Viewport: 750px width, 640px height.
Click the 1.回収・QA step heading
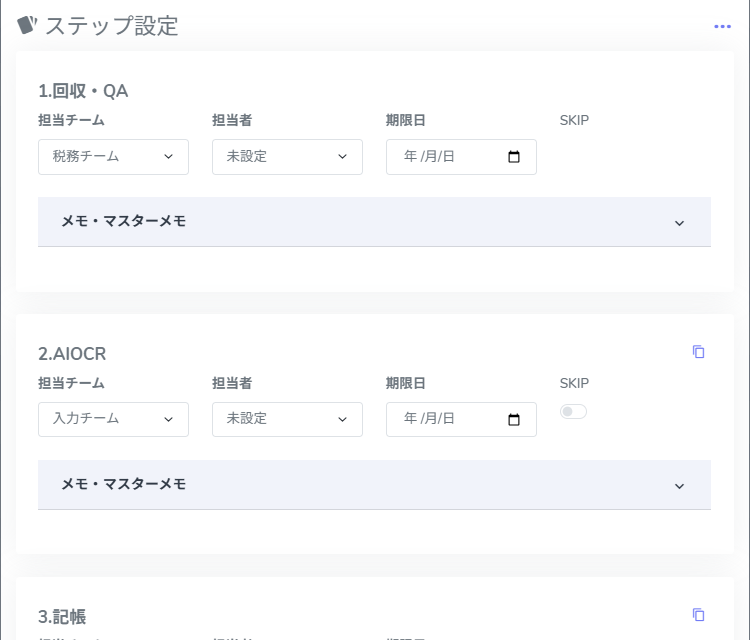point(83,91)
